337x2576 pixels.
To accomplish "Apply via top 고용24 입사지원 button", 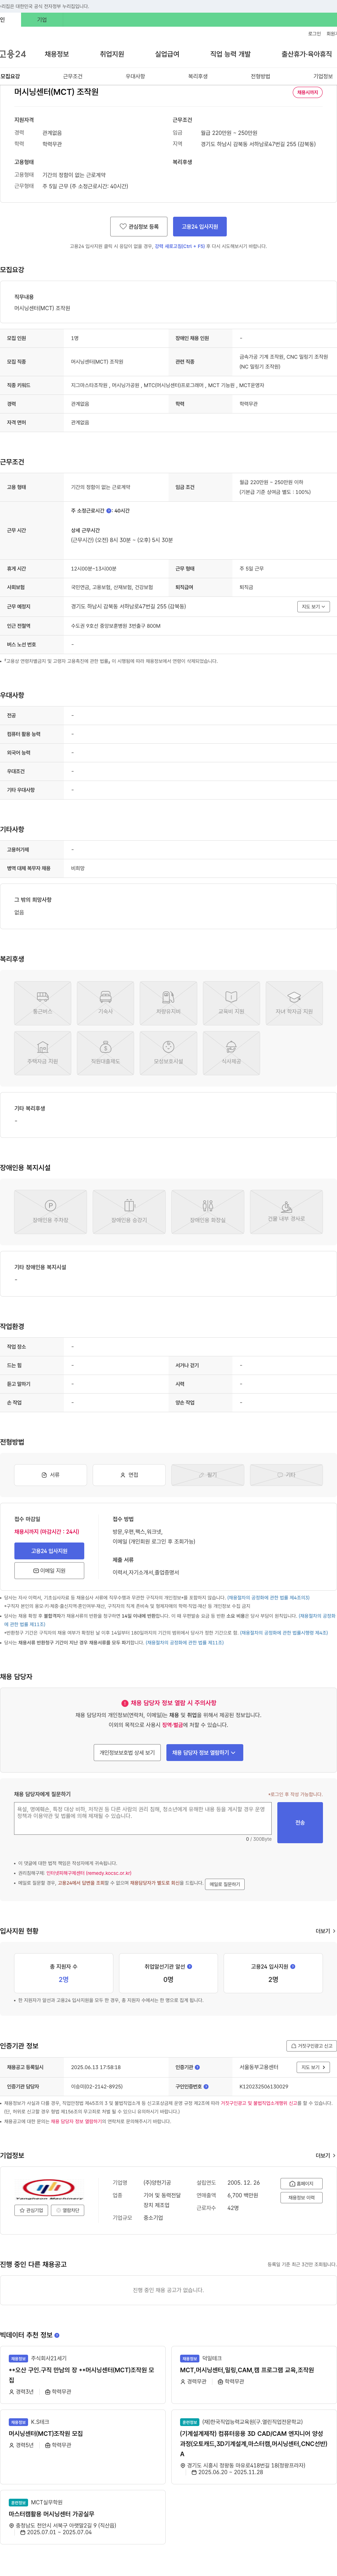I will point(200,227).
